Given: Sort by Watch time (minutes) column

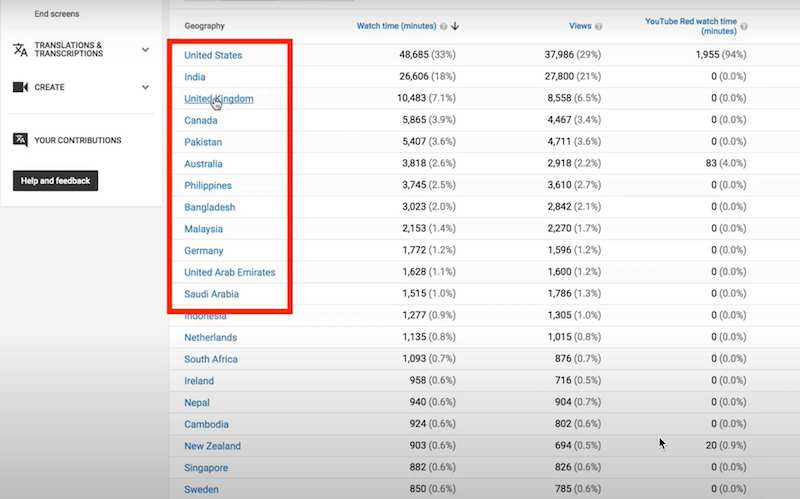Looking at the screenshot, I should tap(396, 26).
